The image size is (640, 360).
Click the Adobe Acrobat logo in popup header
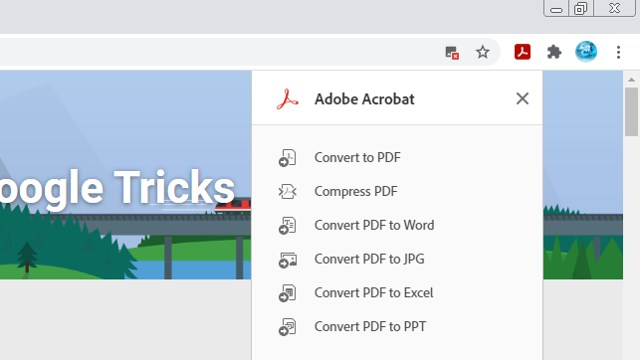point(287,99)
